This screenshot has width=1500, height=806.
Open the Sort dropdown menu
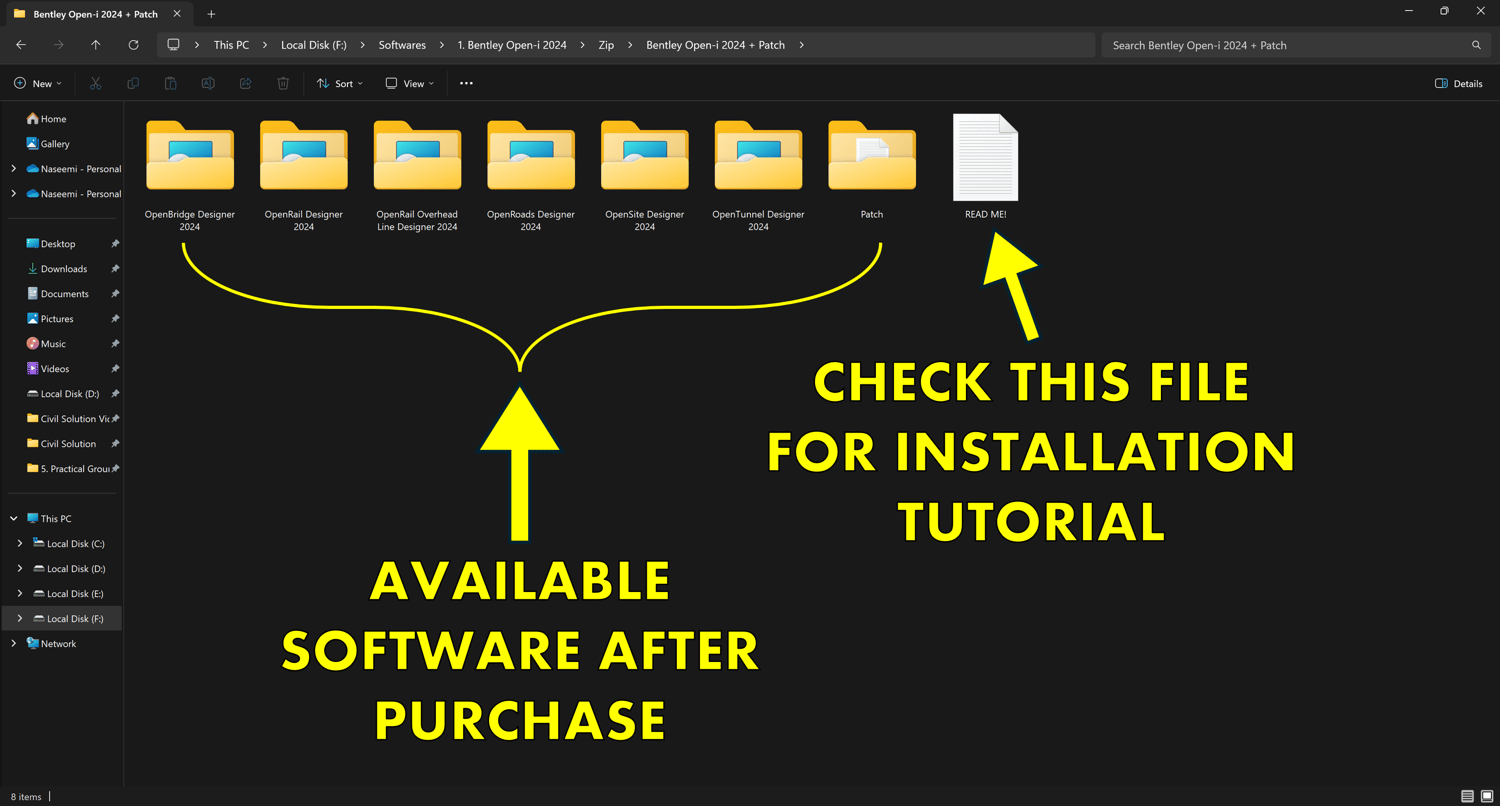340,83
